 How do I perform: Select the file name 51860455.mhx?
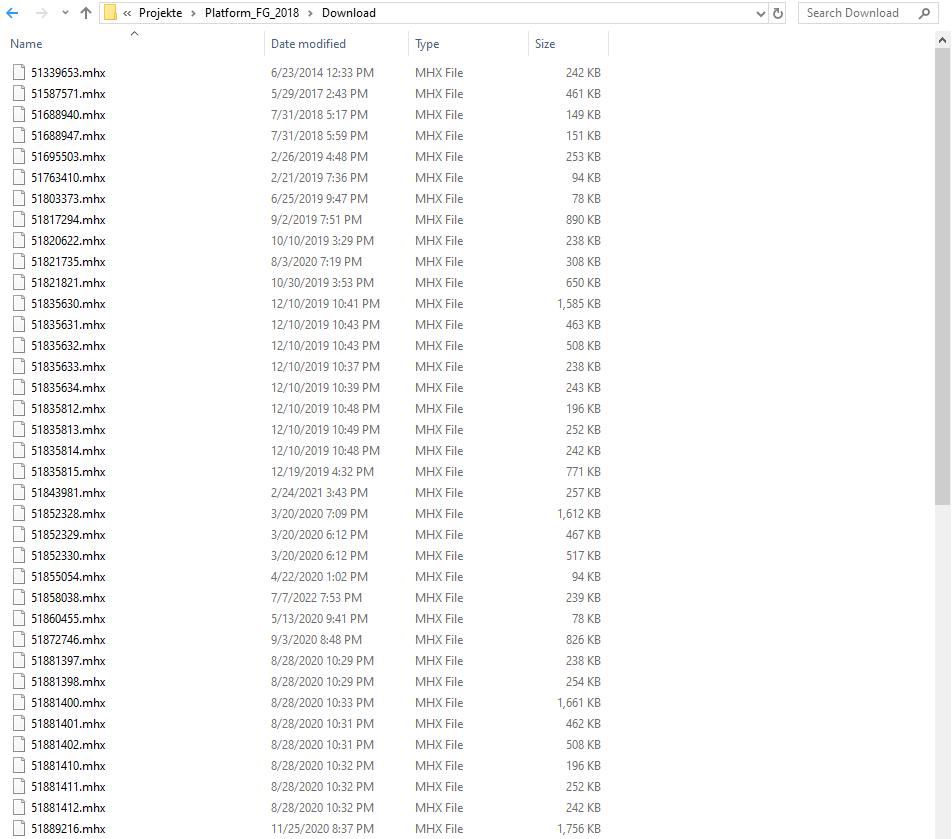(68, 619)
